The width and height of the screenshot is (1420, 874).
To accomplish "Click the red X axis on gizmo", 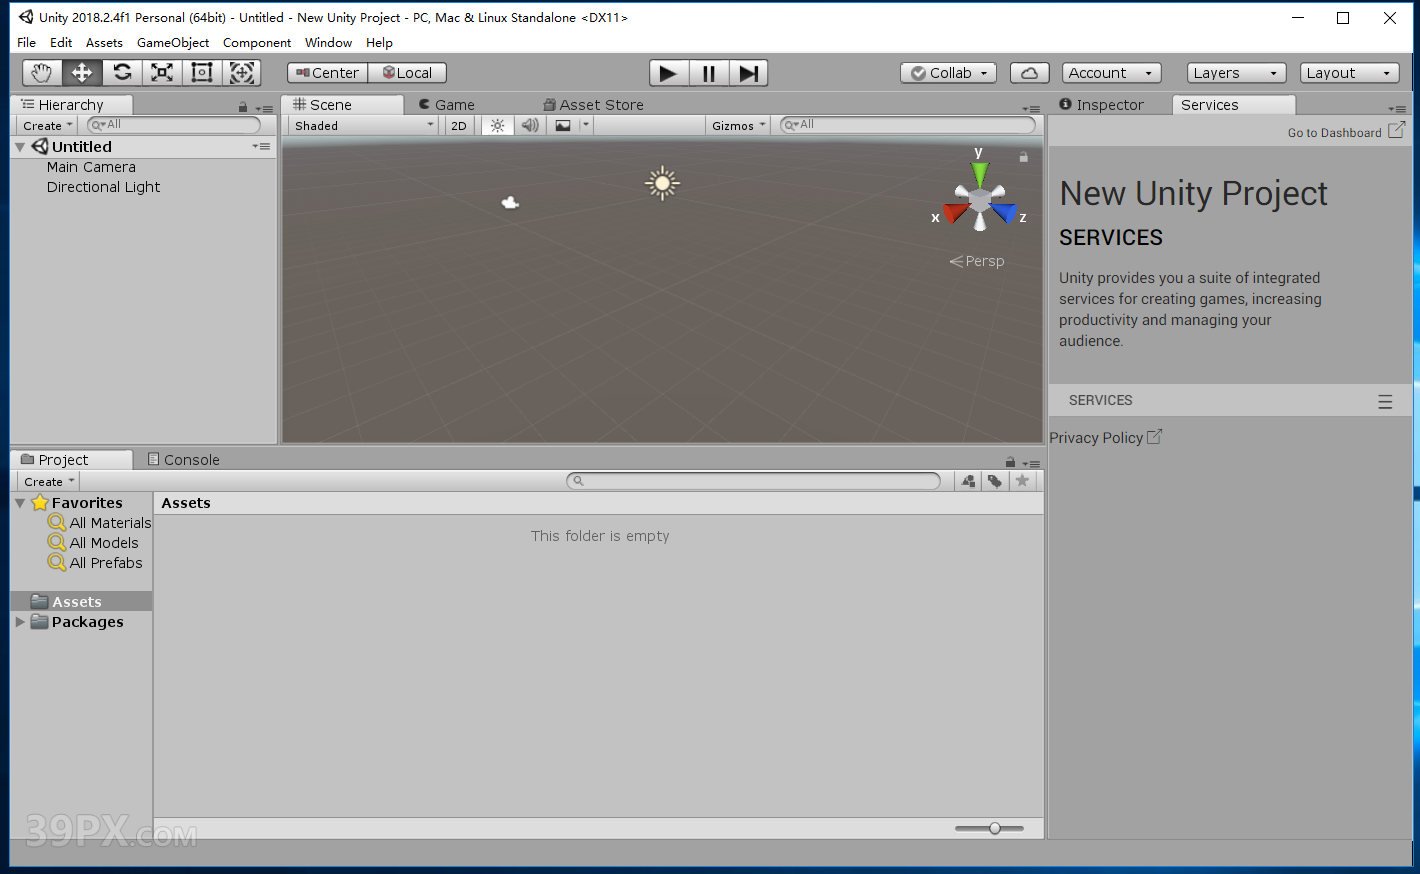I will [955, 212].
